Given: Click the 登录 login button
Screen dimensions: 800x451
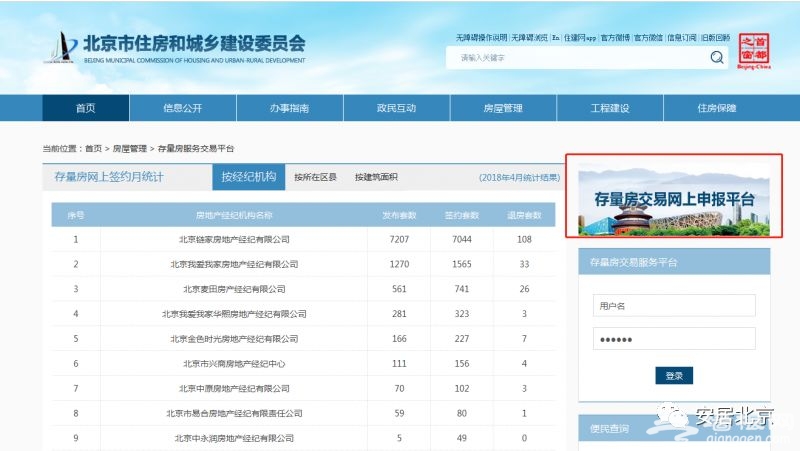Looking at the screenshot, I should (674, 375).
